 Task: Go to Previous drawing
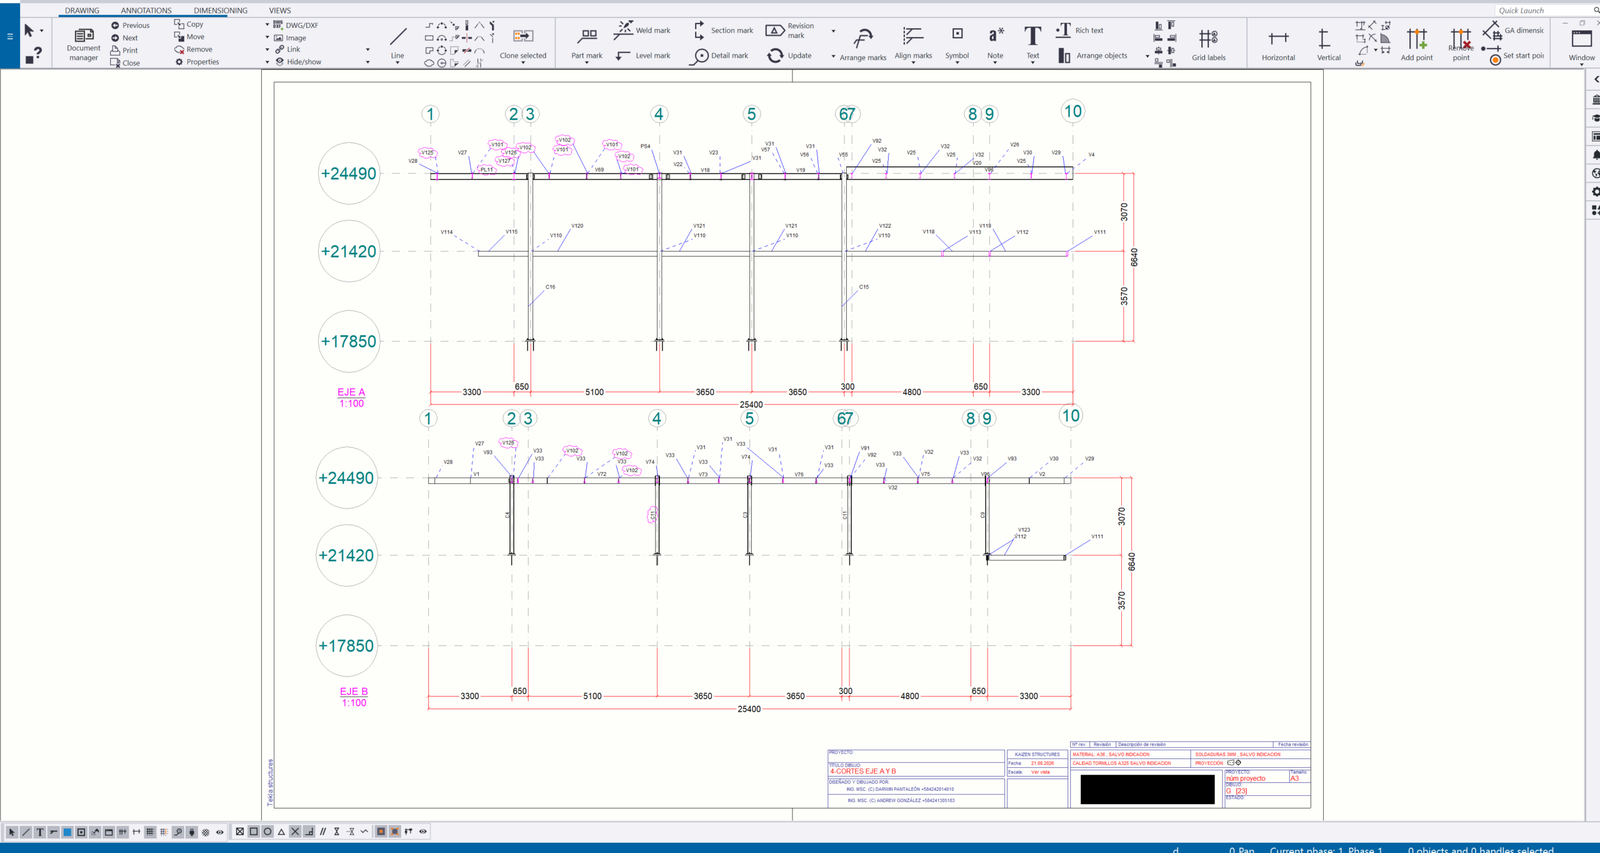130,25
